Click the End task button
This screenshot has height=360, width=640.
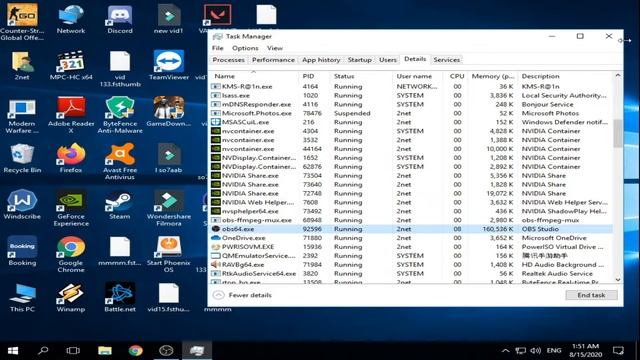click(x=591, y=295)
